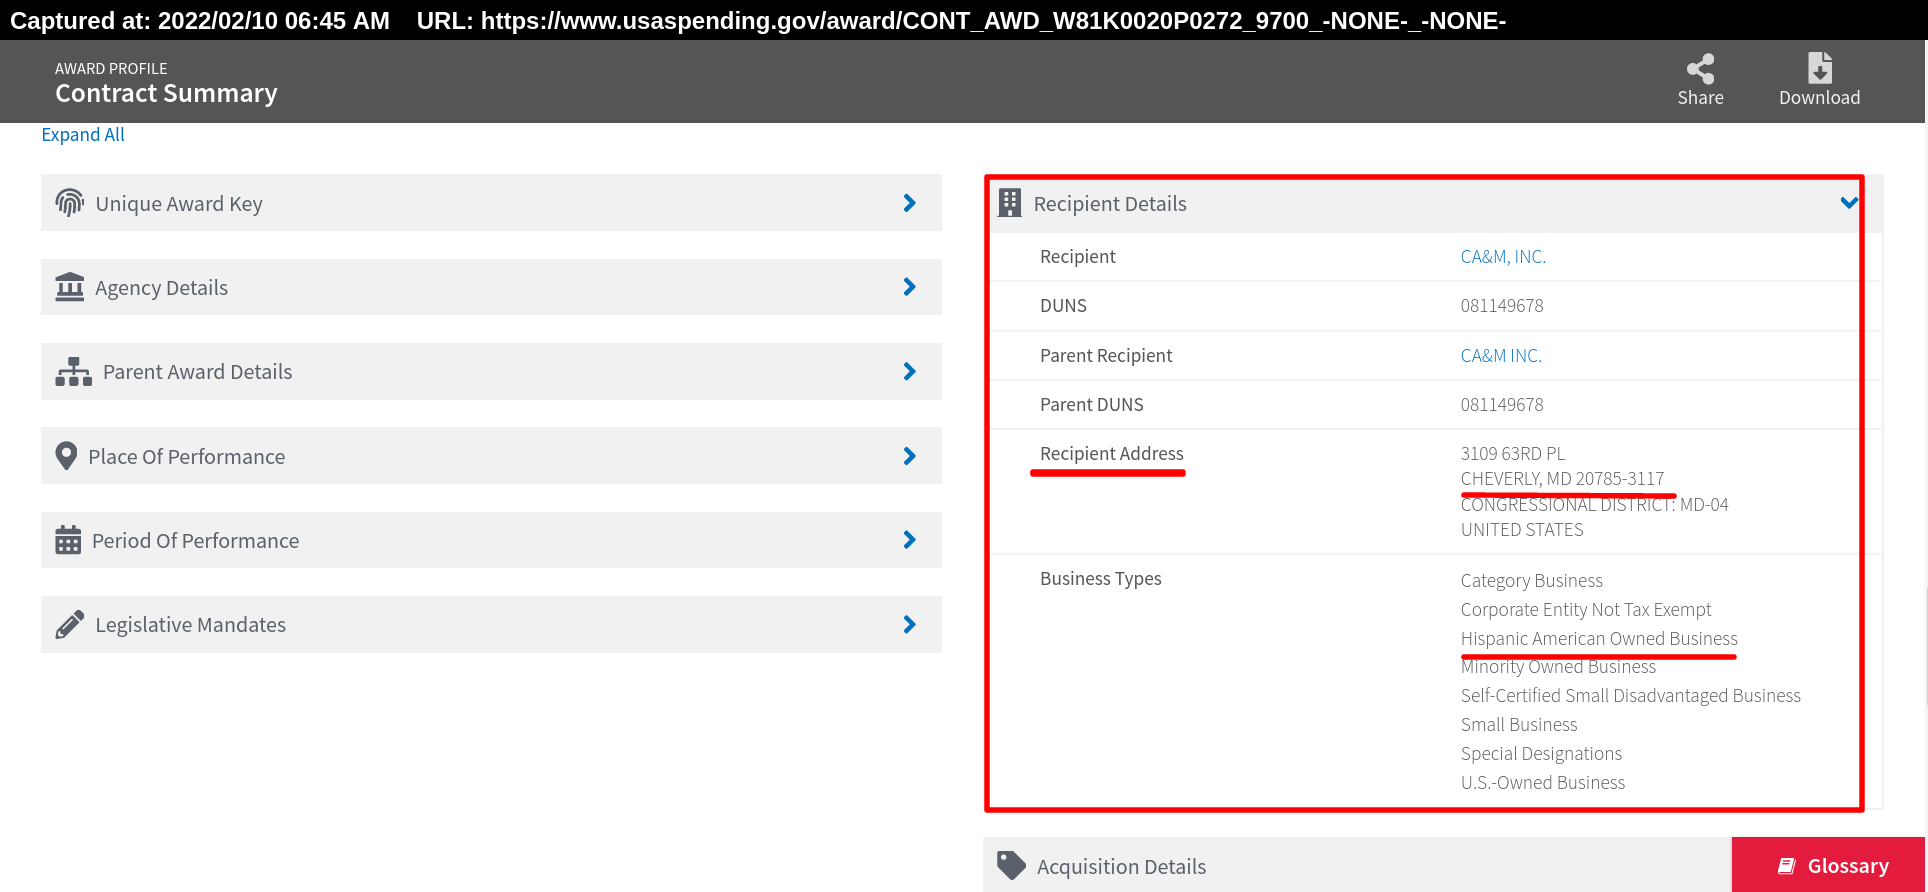Image resolution: width=1928 pixels, height=892 pixels.
Task: Click the Share label
Action: (x=1700, y=98)
